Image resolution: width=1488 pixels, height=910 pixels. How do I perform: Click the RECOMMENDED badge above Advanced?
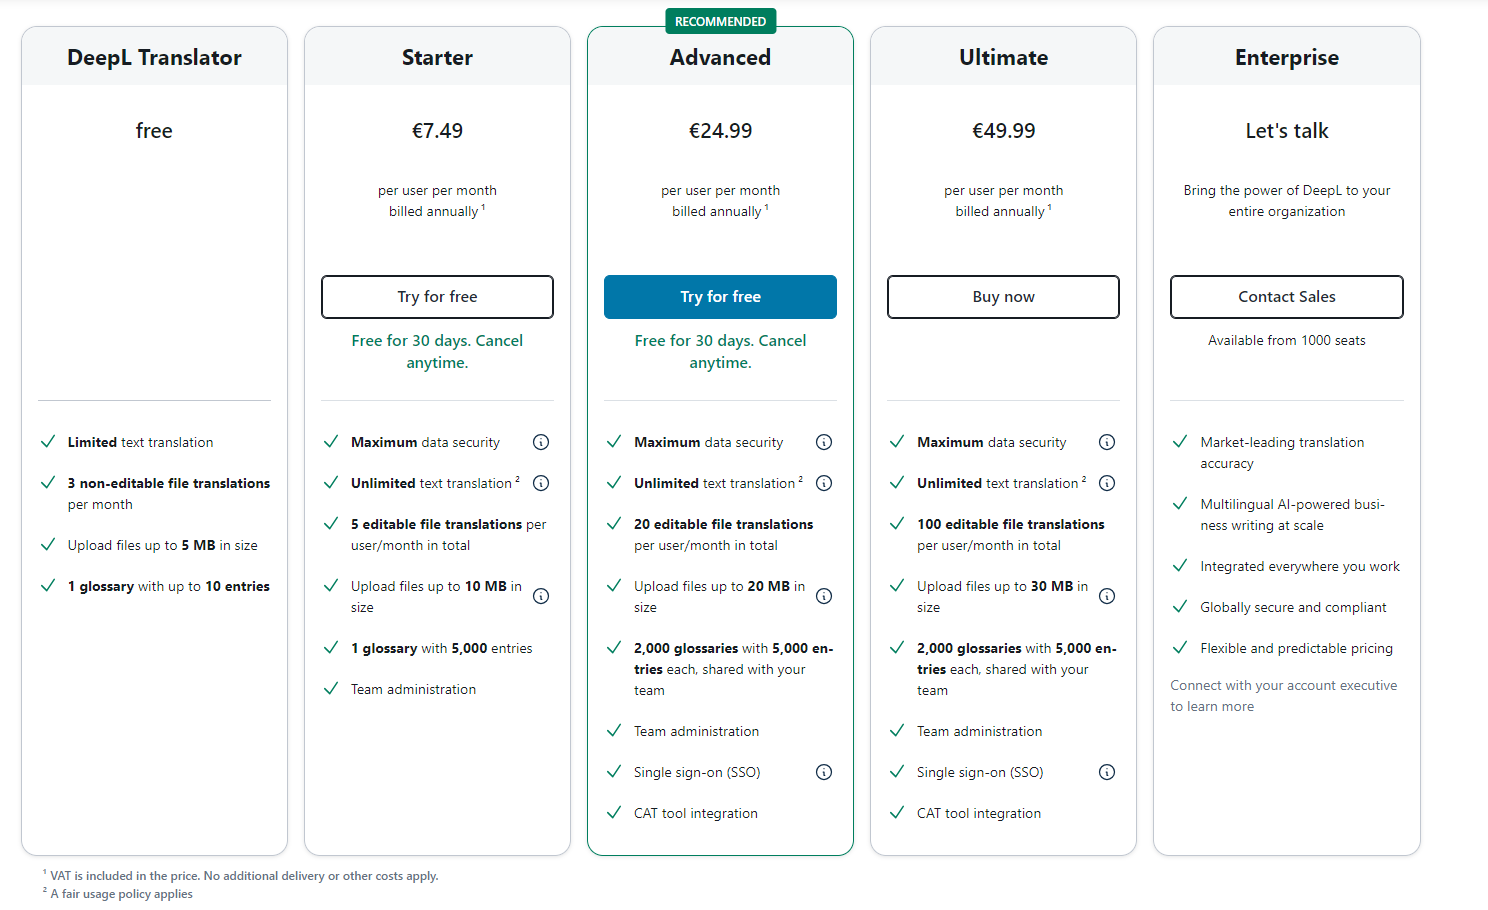tap(720, 21)
